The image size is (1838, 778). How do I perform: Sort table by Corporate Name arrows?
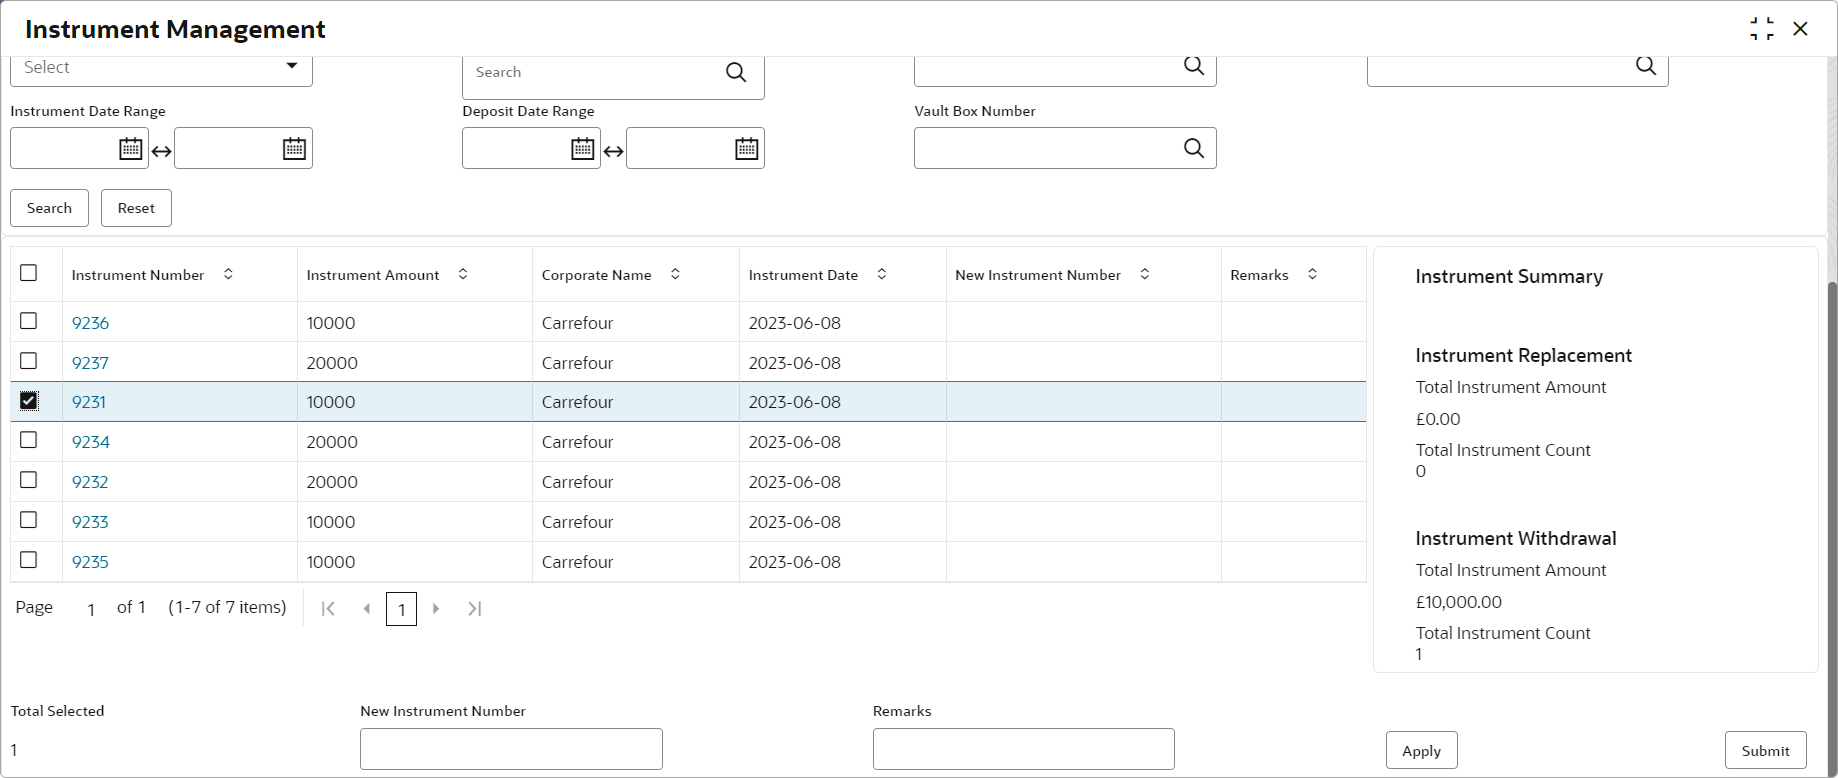pyautogui.click(x=675, y=274)
